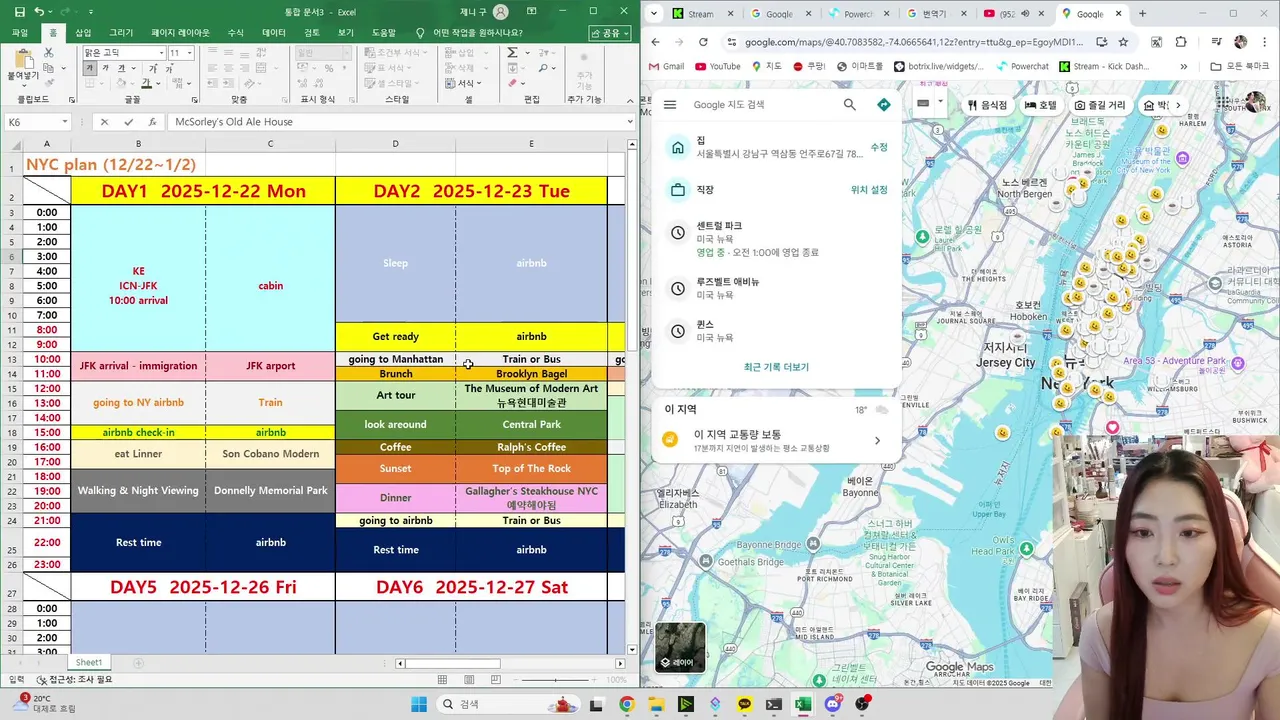
Task: Open the Name Box dropdown arrow
Action: tap(64, 122)
